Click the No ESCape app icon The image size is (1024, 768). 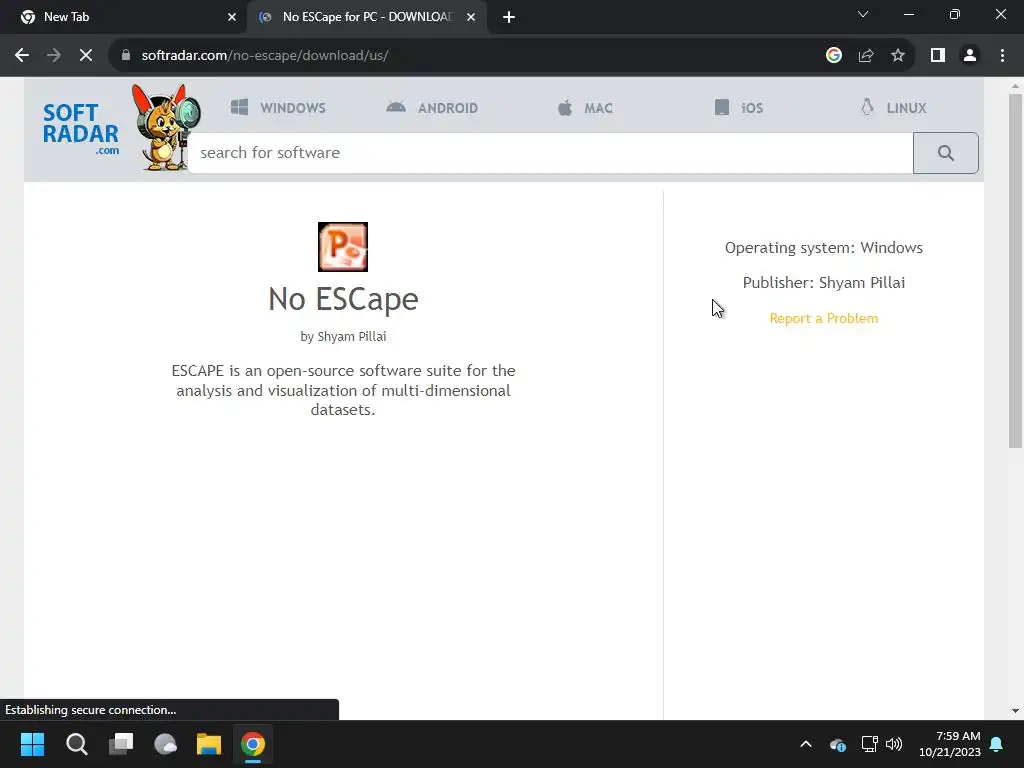click(343, 247)
